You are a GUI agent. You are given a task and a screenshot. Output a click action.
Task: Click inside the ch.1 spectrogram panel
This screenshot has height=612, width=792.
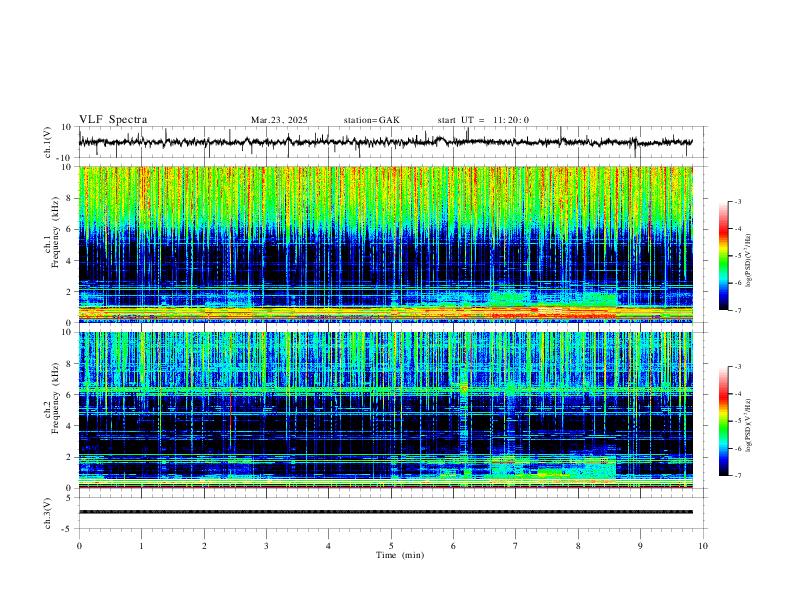pos(385,244)
